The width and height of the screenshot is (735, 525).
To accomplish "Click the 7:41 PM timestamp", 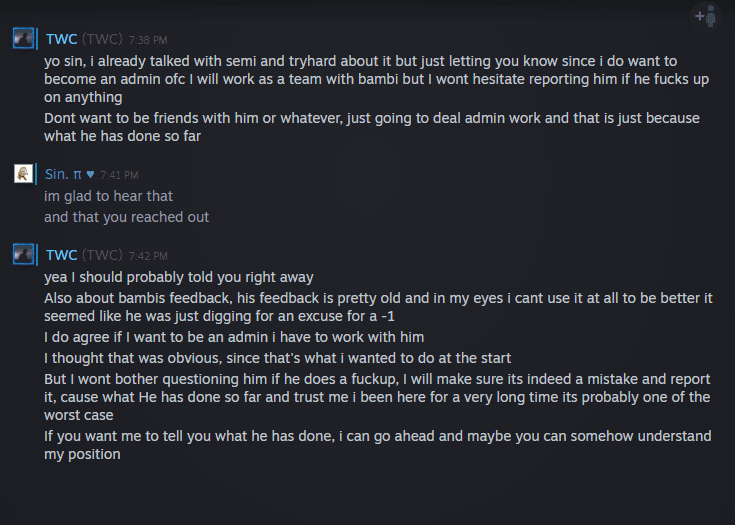I will click(x=119, y=175).
